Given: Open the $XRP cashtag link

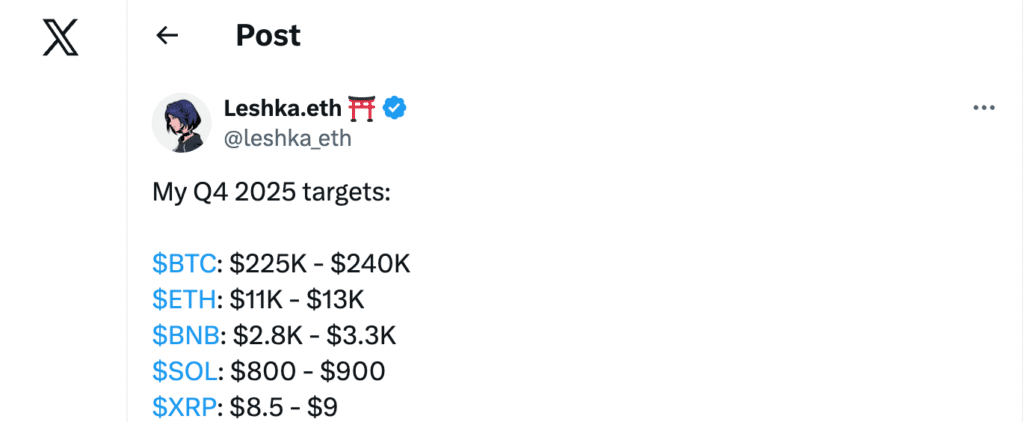Looking at the screenshot, I should 184,407.
